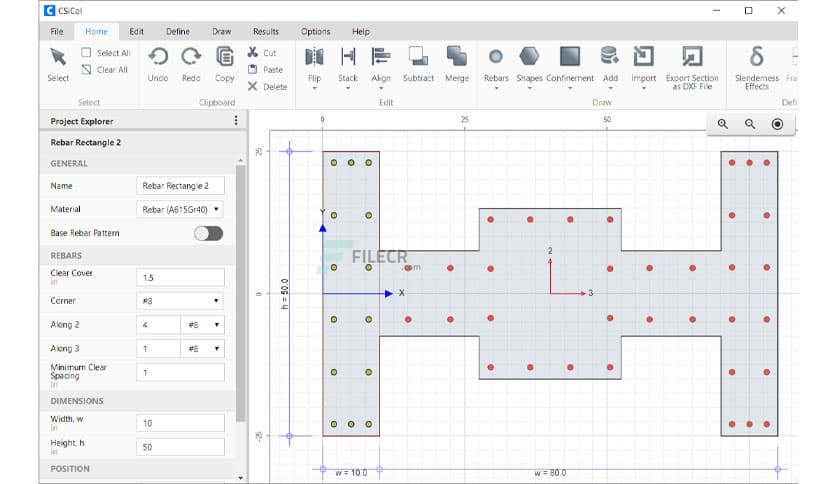Copy the selection with Copy icon
Image resolution: width=836 pixels, height=484 pixels.
point(224,57)
